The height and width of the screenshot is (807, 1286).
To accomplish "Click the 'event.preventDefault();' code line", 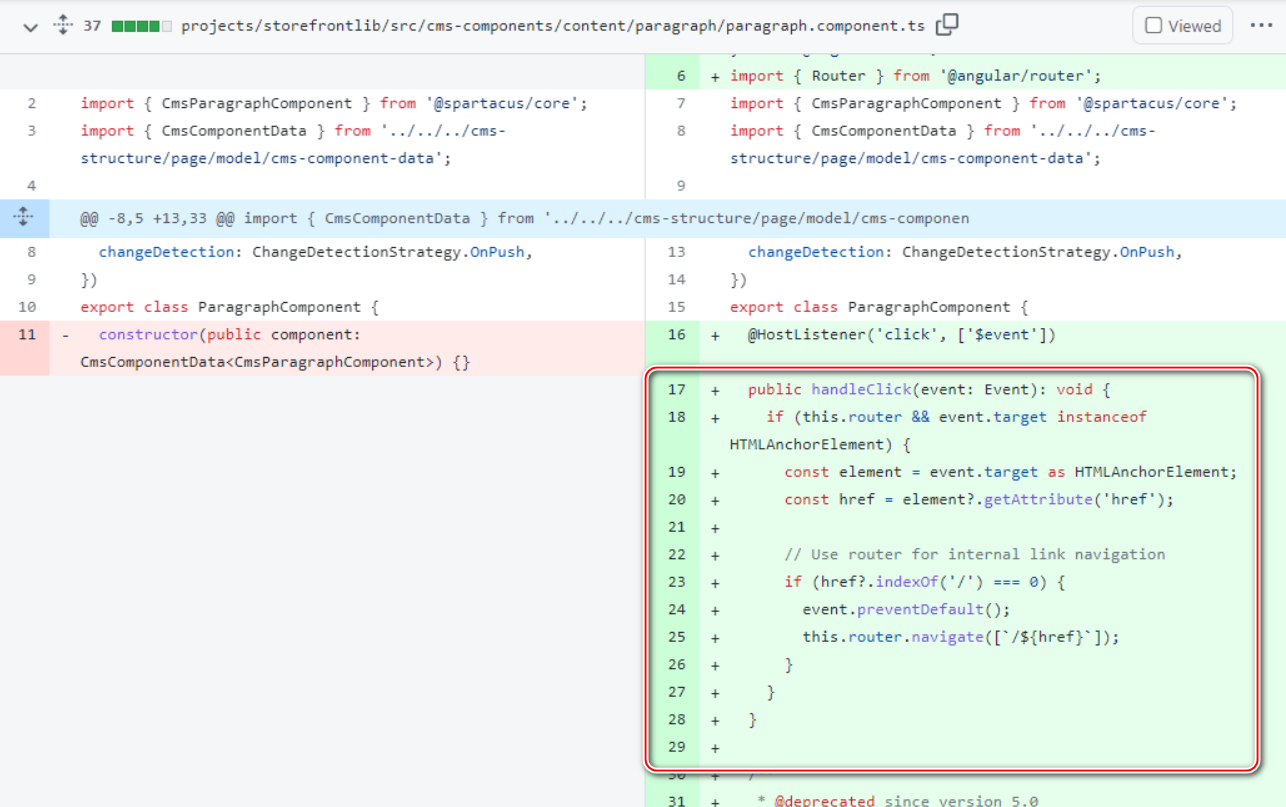I will pos(906,609).
